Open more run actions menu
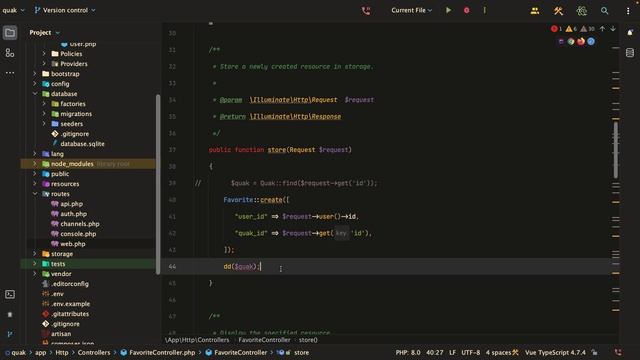640x360 pixels. click(x=484, y=10)
